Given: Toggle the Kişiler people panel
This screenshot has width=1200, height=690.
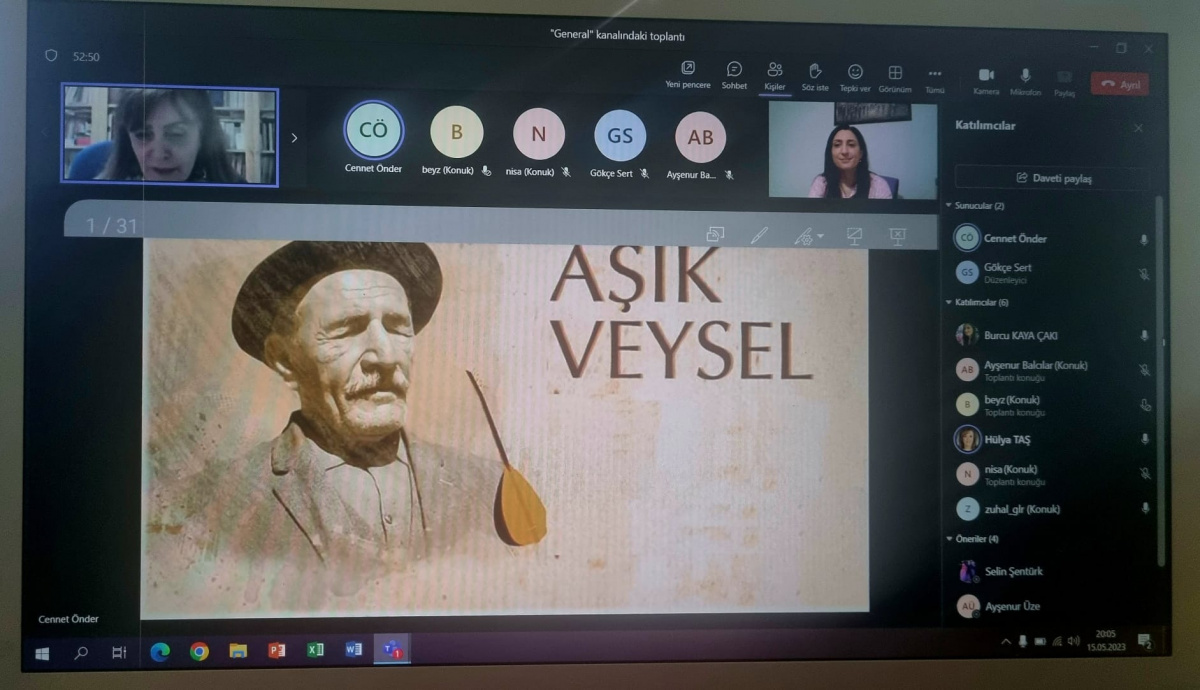Looking at the screenshot, I should click(775, 76).
